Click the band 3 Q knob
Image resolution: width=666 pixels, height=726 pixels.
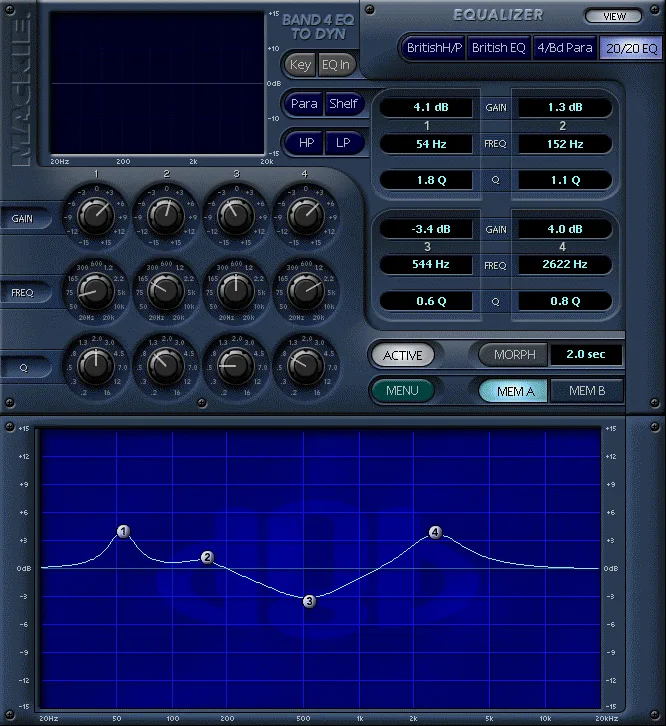(236, 366)
